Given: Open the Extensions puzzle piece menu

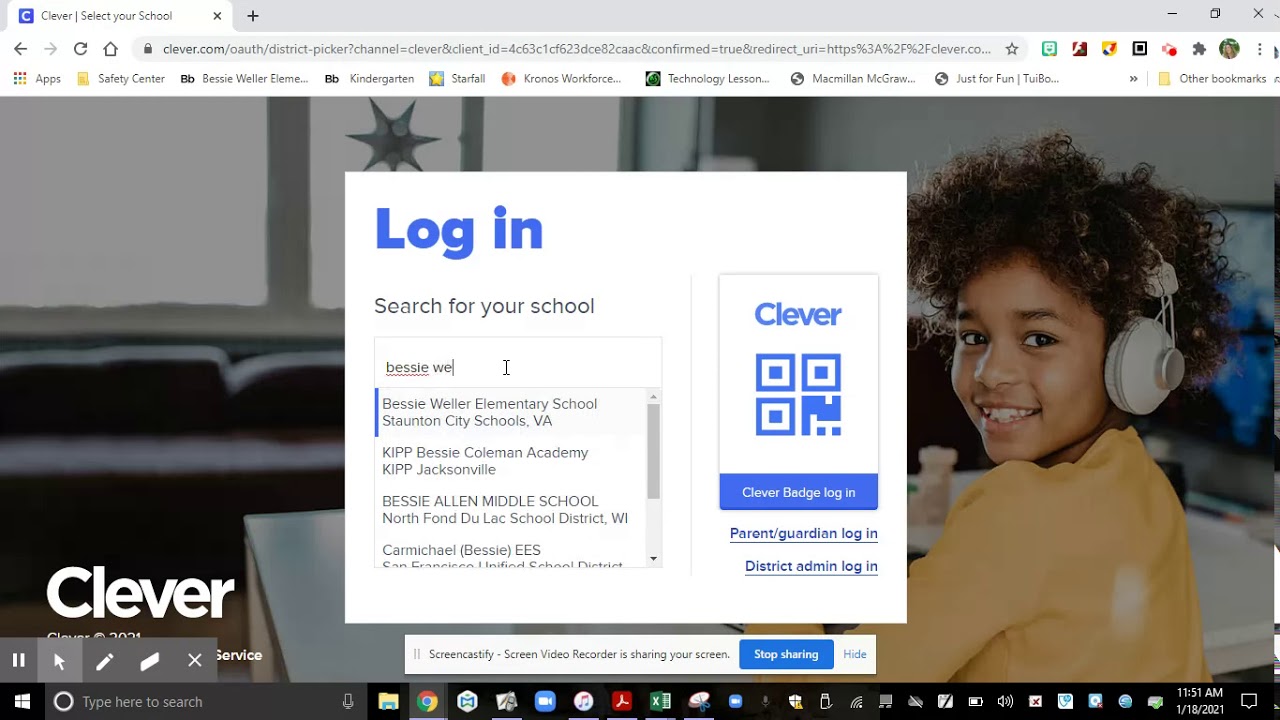Looking at the screenshot, I should [x=1199, y=48].
